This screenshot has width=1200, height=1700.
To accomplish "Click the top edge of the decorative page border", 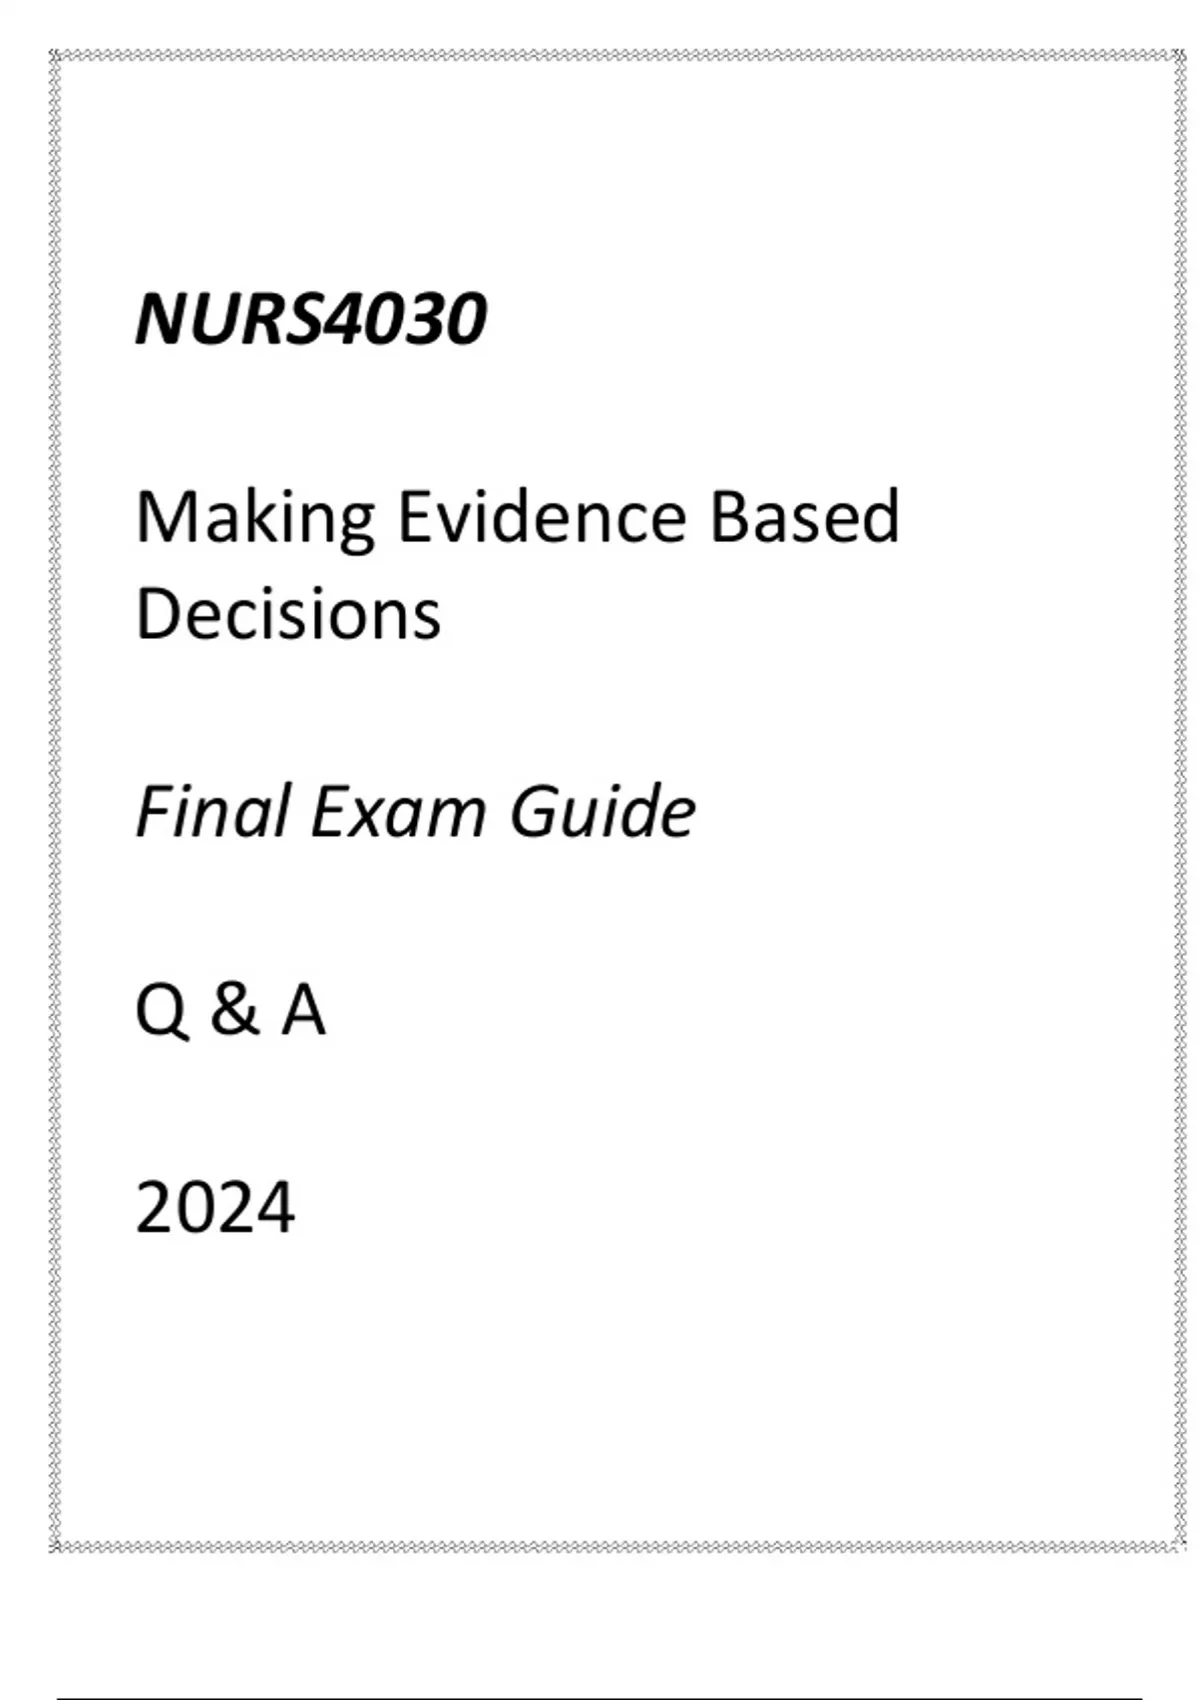I will 615,56.
